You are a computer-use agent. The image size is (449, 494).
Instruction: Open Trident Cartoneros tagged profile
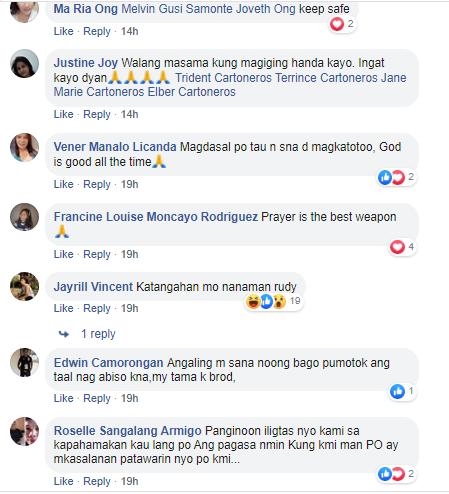pos(223,78)
